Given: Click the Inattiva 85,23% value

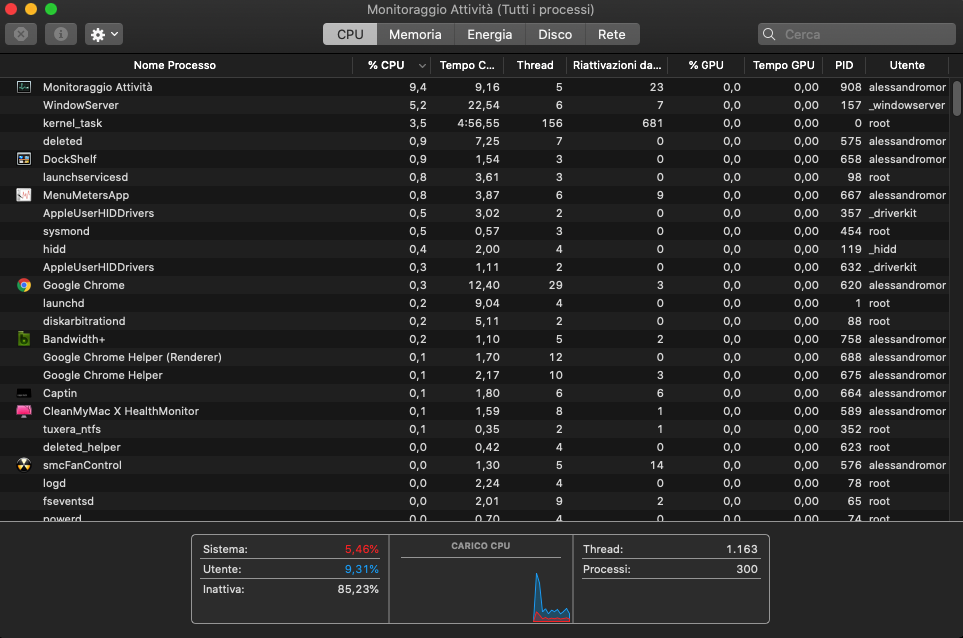Looking at the screenshot, I should (x=358, y=589).
